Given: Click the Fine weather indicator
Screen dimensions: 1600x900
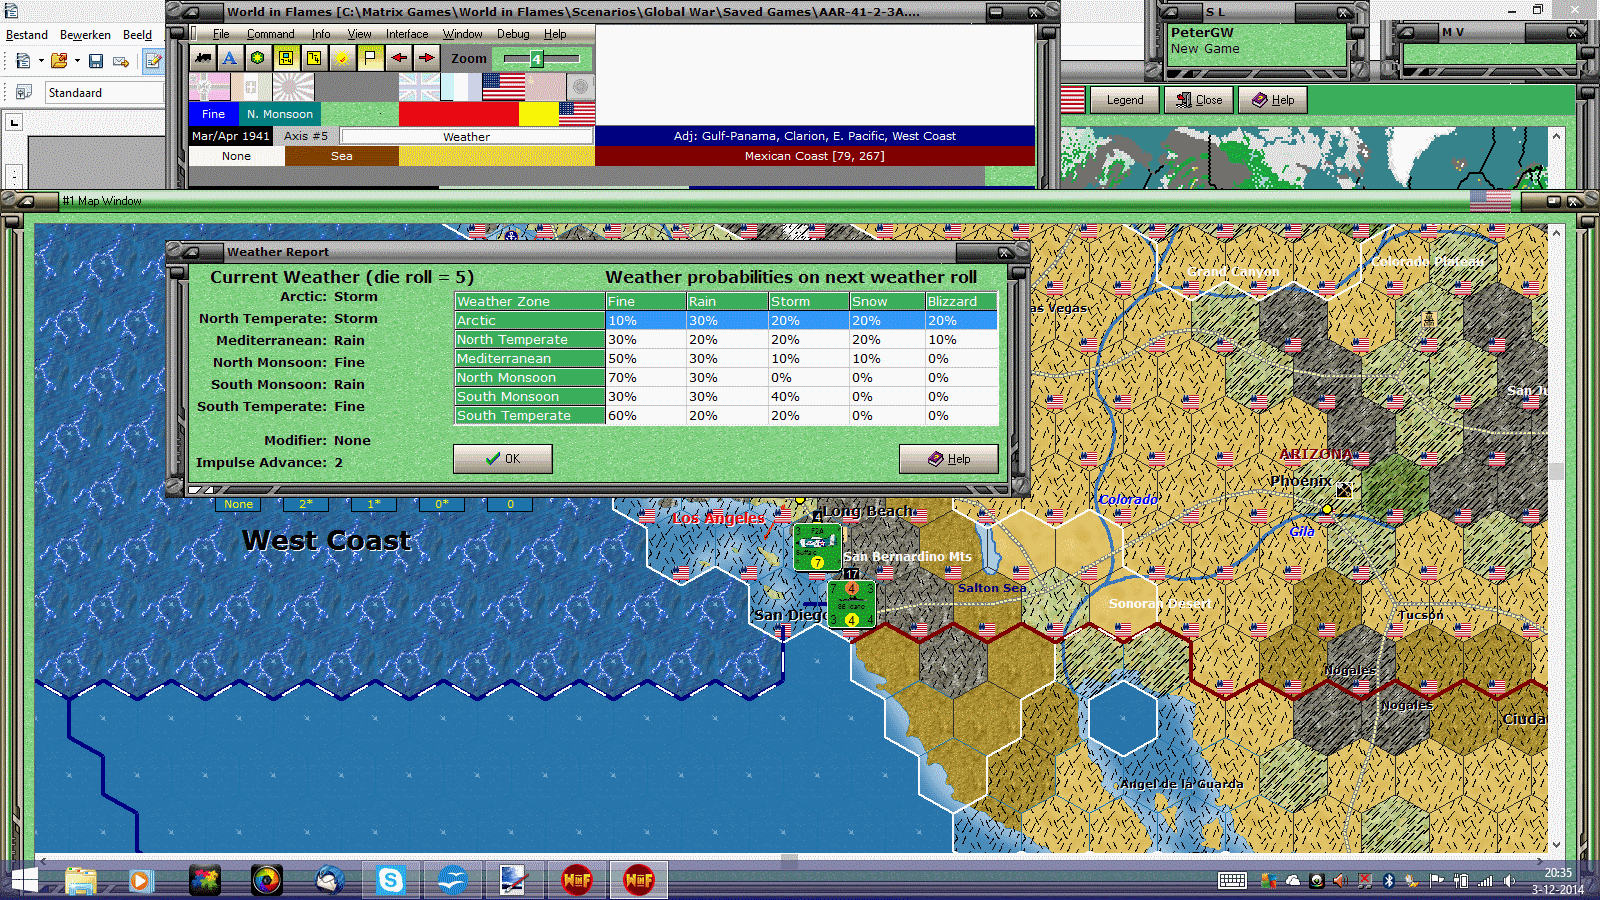Looking at the screenshot, I should coord(213,114).
